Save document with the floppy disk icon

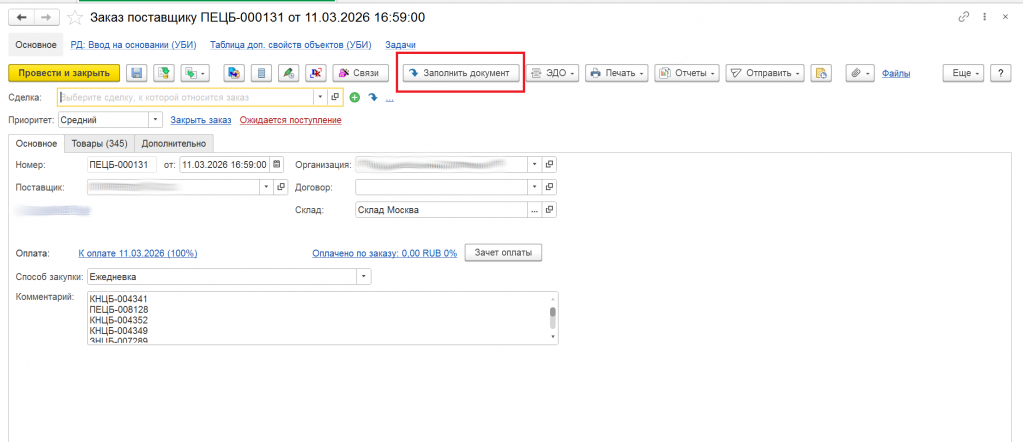click(137, 74)
